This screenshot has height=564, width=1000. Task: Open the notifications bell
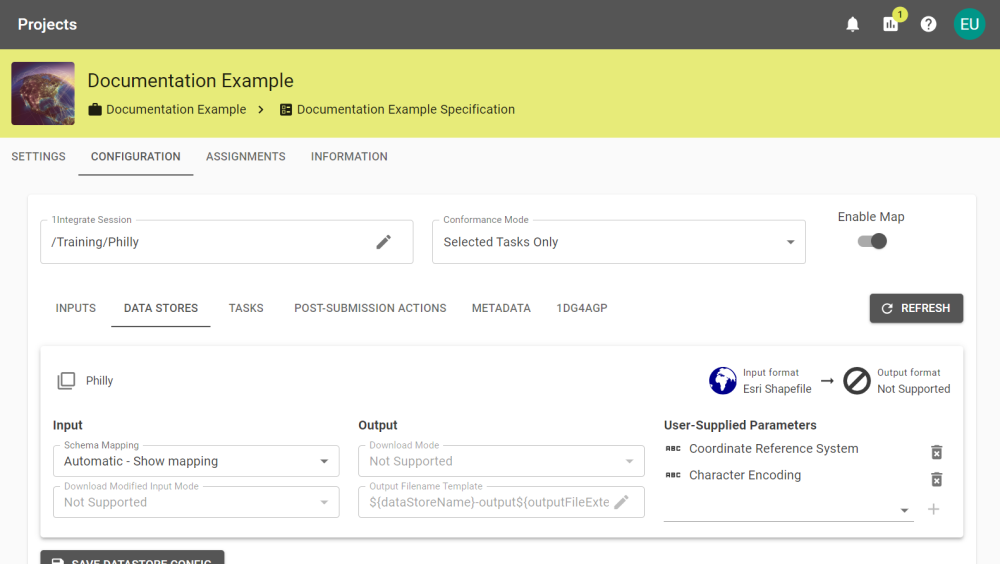click(x=852, y=24)
